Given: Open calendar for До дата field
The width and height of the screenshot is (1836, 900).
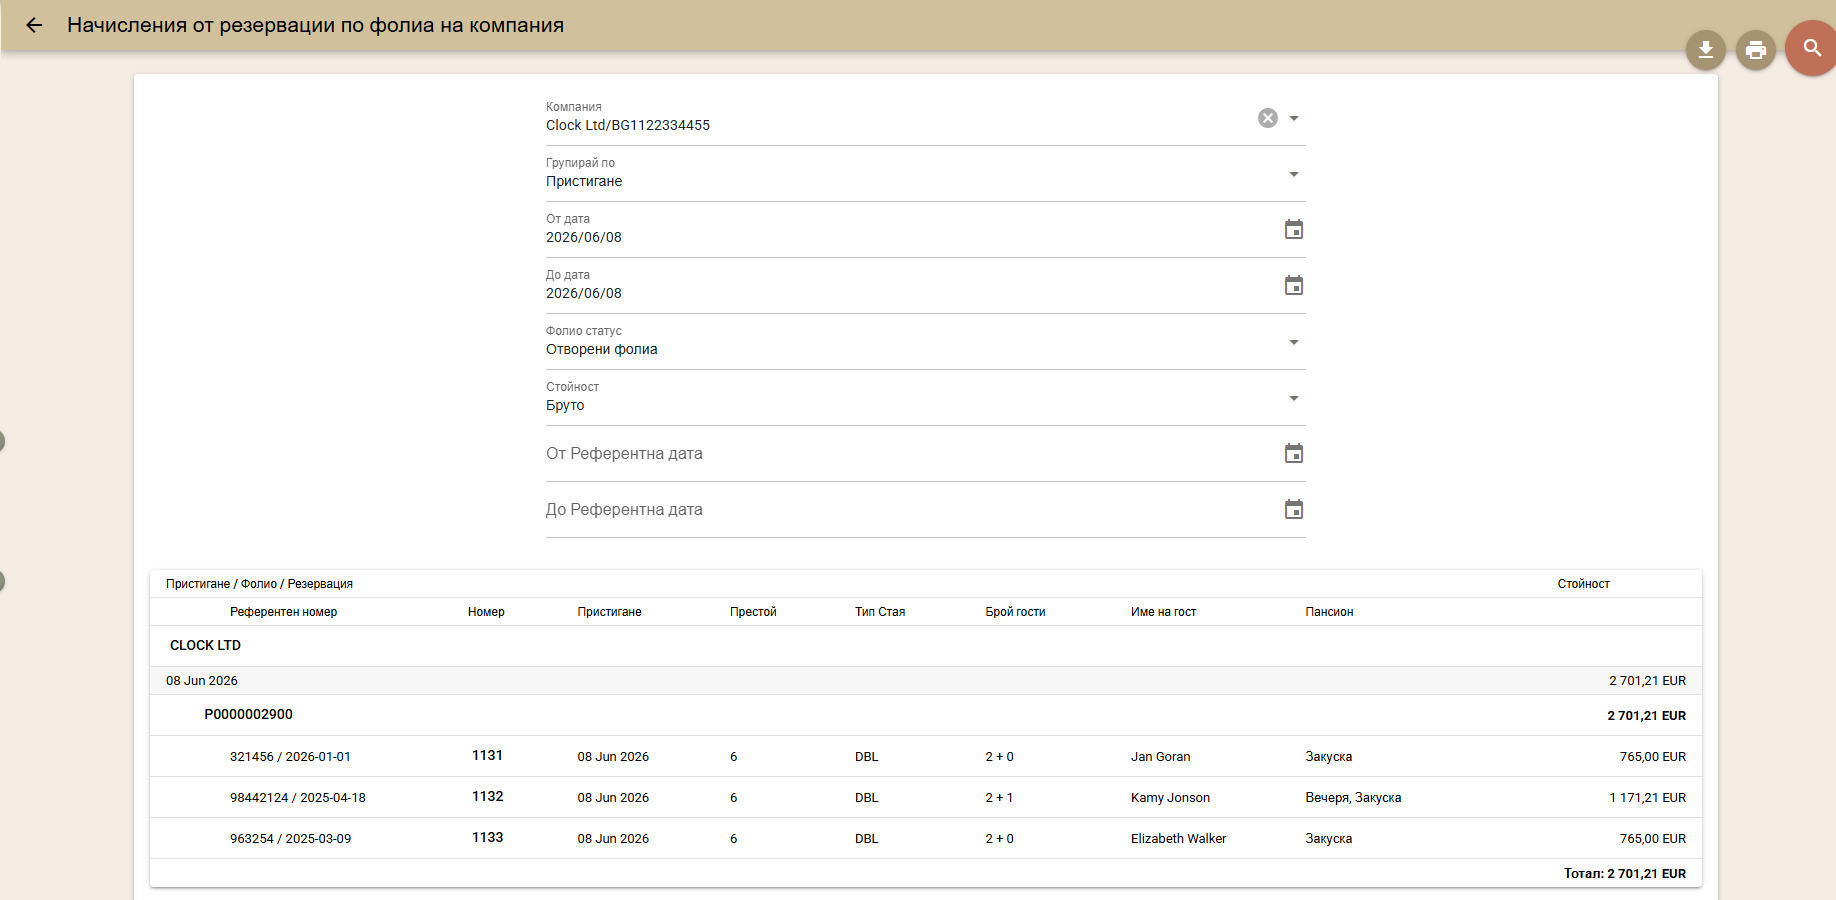Looking at the screenshot, I should tap(1294, 286).
